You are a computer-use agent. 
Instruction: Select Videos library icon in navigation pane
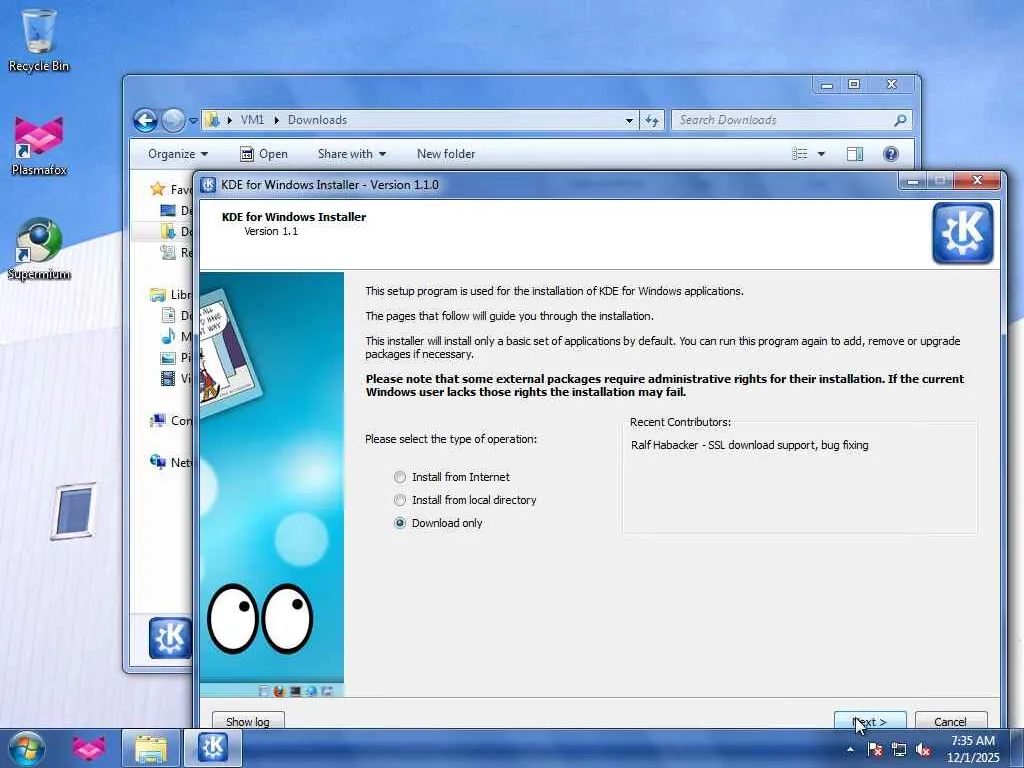click(168, 378)
